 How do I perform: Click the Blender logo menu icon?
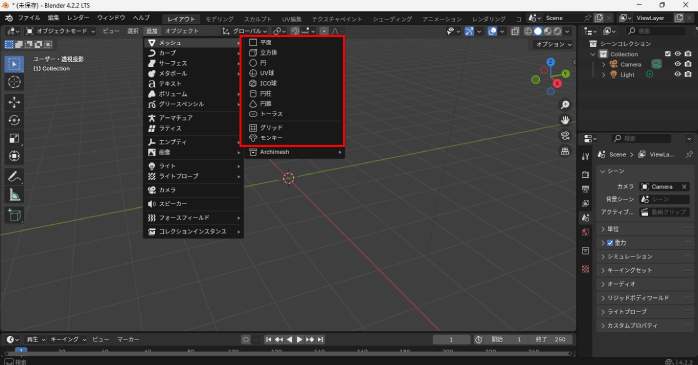8,18
